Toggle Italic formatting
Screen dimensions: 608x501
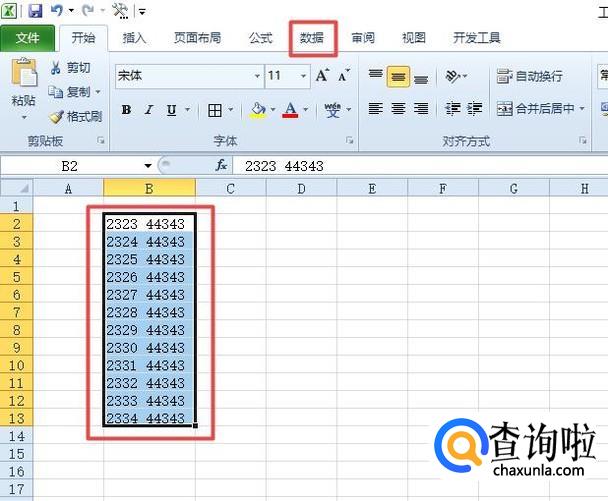click(x=149, y=110)
